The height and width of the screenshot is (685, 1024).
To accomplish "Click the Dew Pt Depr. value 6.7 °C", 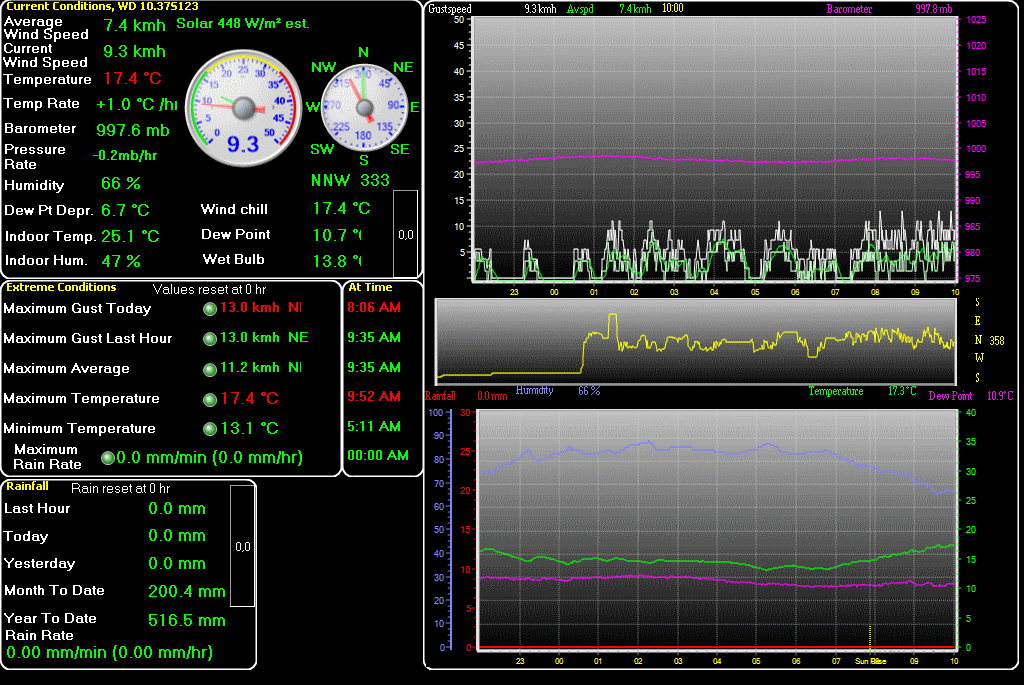I will click(x=125, y=210).
